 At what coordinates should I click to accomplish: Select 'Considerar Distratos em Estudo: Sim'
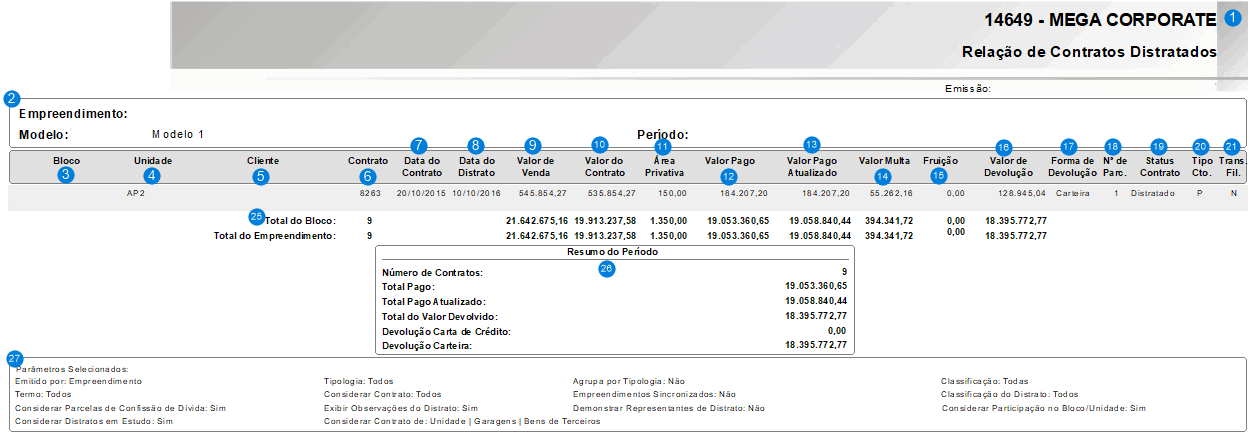[95, 422]
